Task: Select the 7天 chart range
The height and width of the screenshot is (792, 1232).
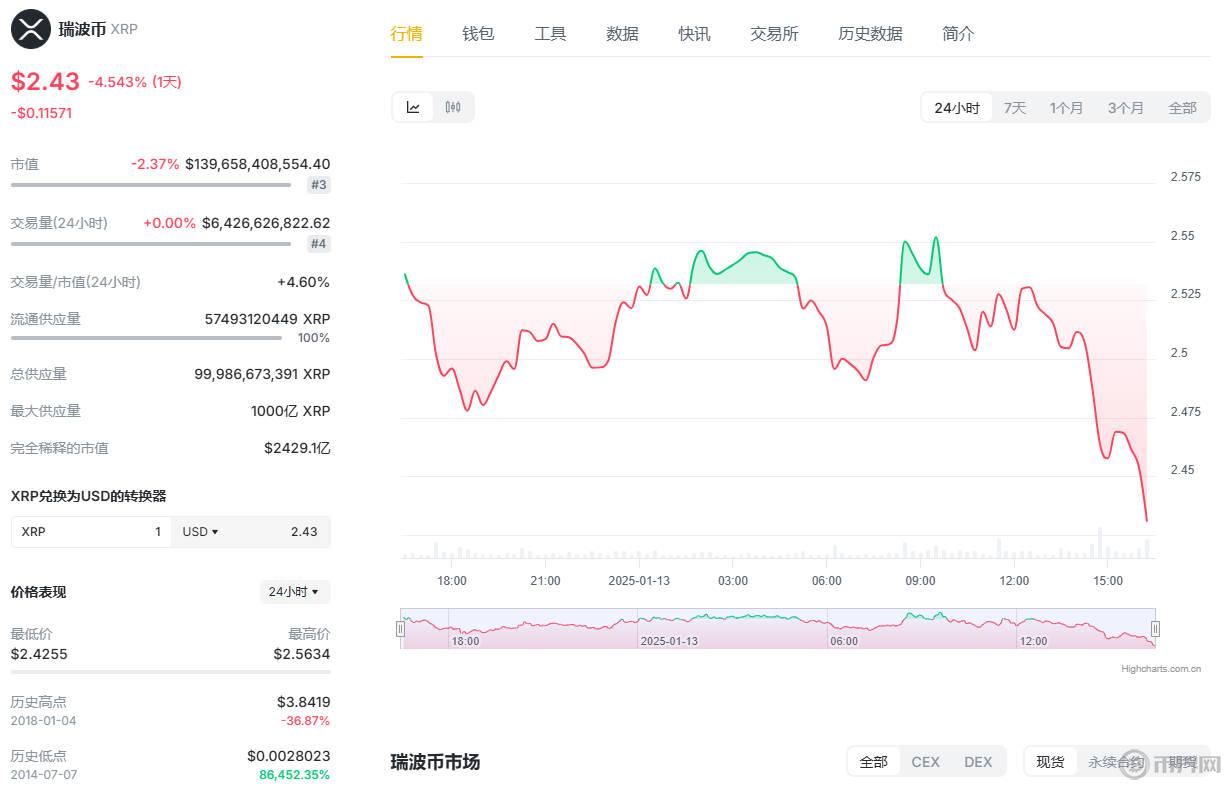Action: click(1015, 108)
